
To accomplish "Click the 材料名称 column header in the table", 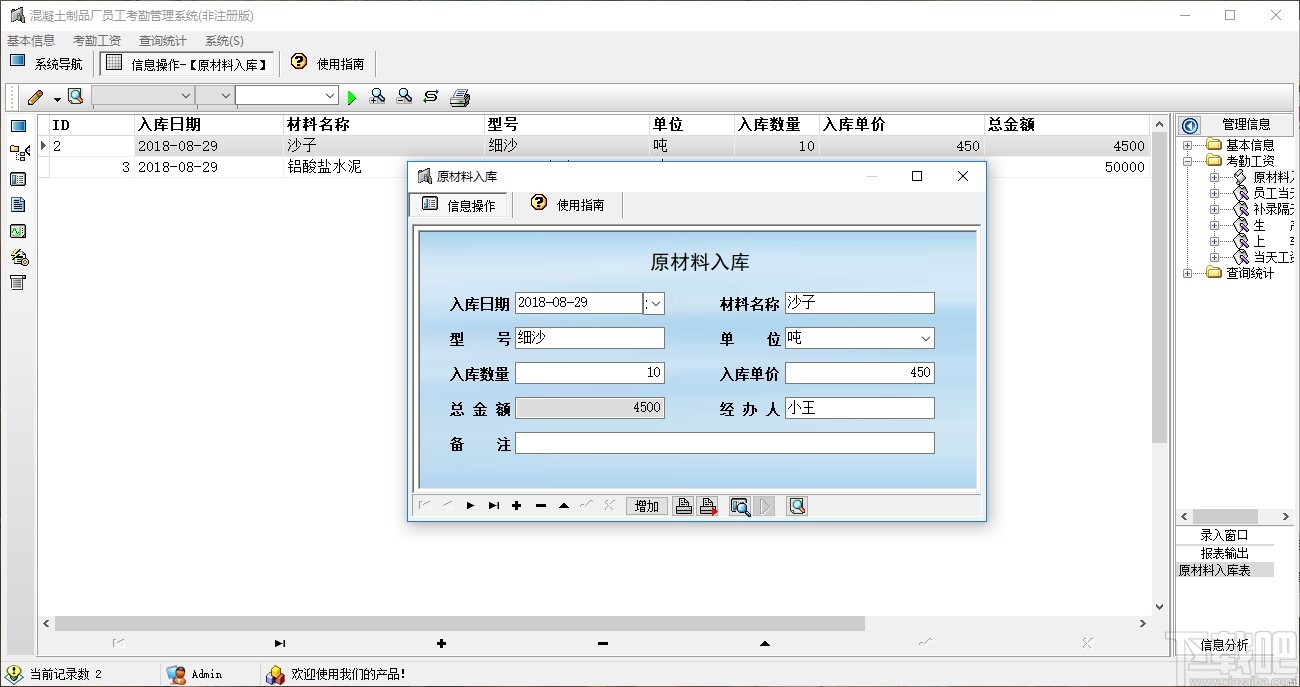I will 383,125.
